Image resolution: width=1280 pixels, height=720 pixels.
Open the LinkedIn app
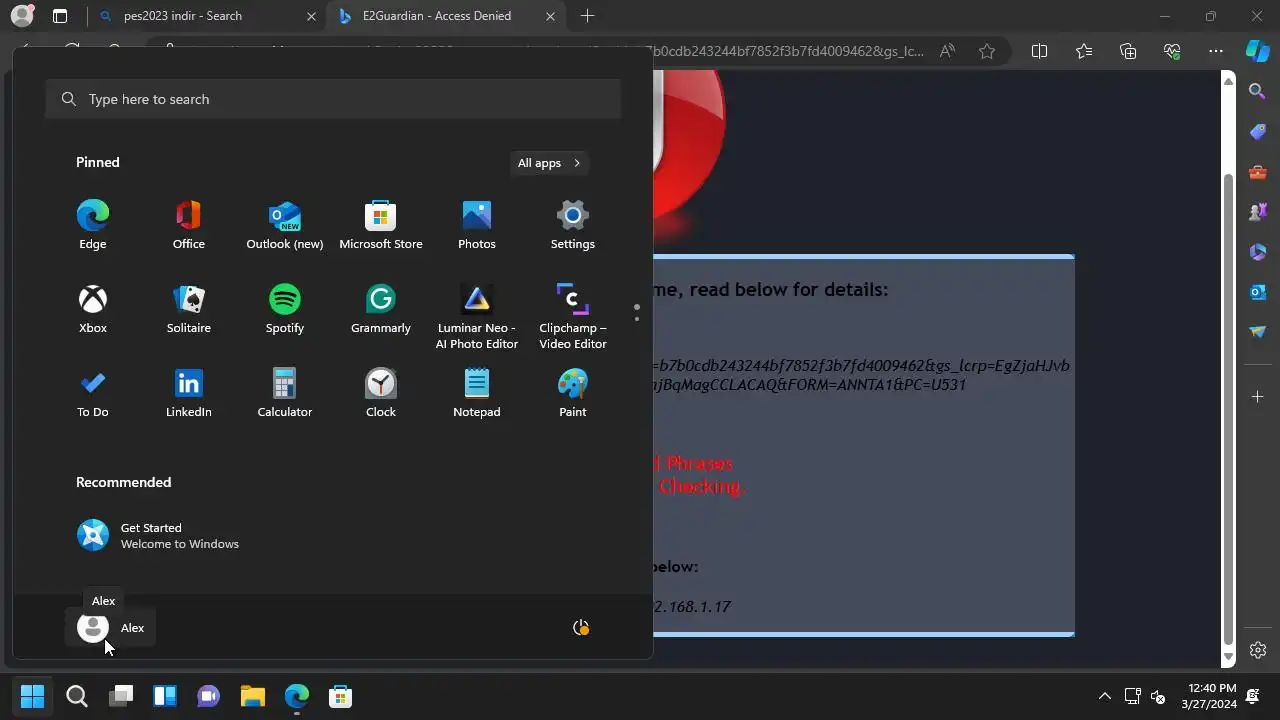[x=189, y=393]
